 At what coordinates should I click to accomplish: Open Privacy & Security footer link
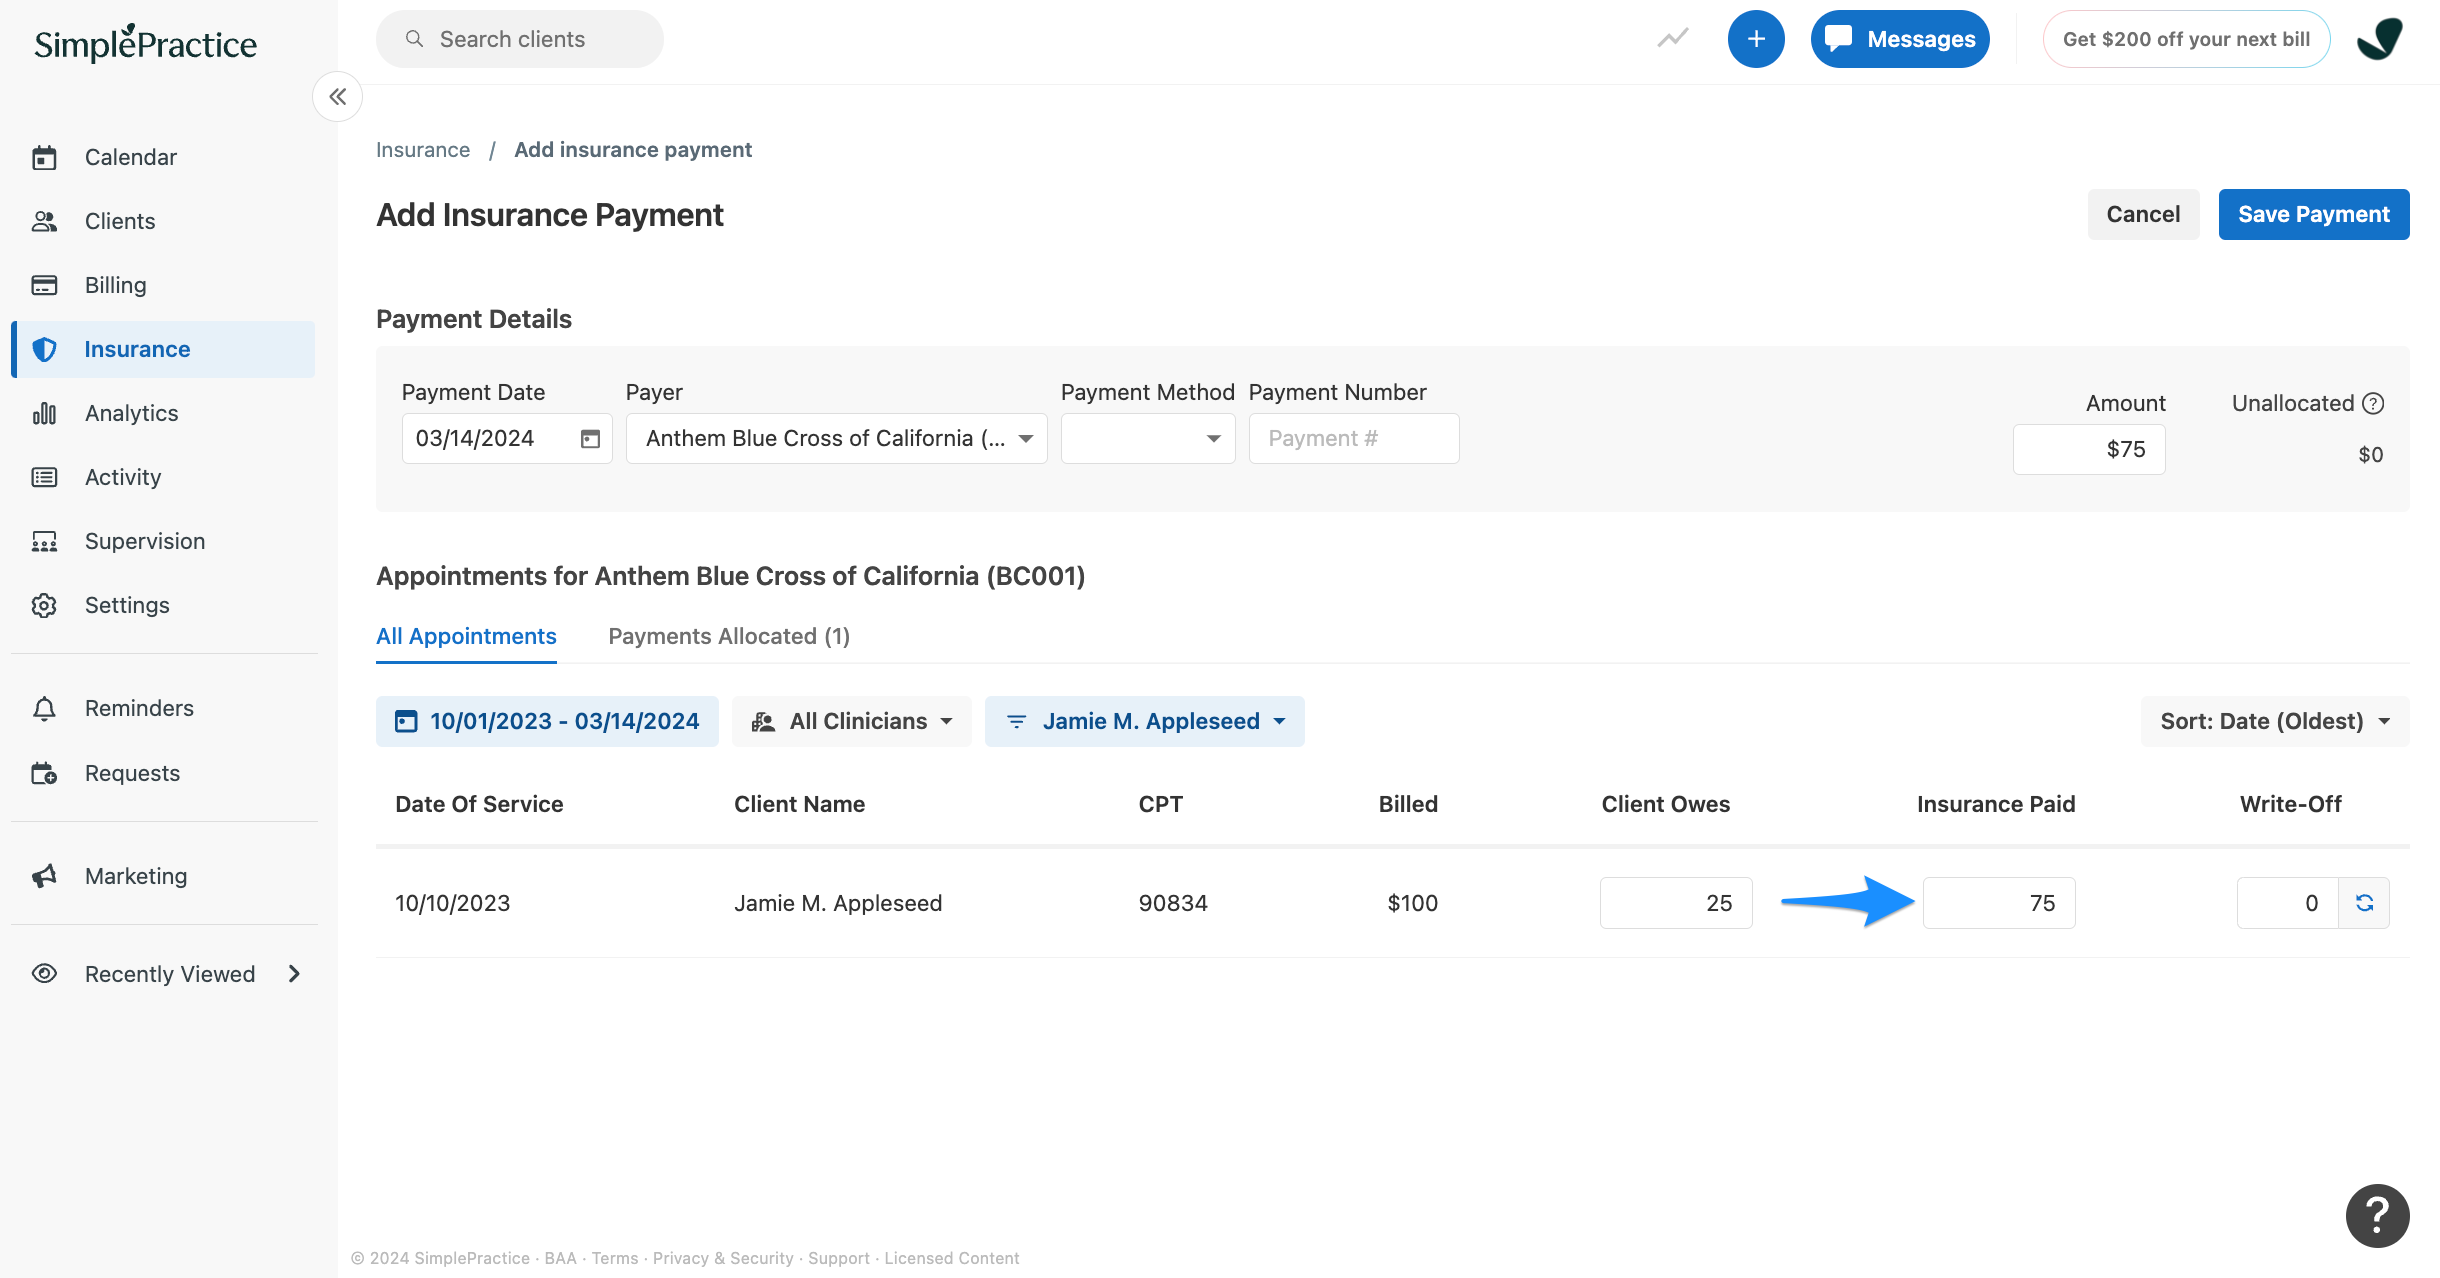(723, 1258)
